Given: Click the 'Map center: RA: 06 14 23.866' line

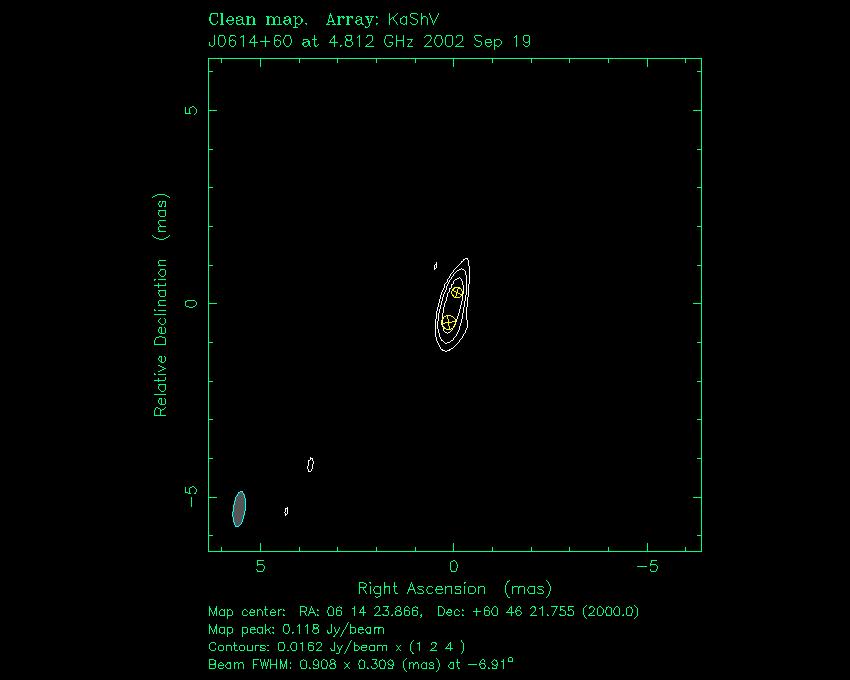Looking at the screenshot, I should (x=423, y=612).
